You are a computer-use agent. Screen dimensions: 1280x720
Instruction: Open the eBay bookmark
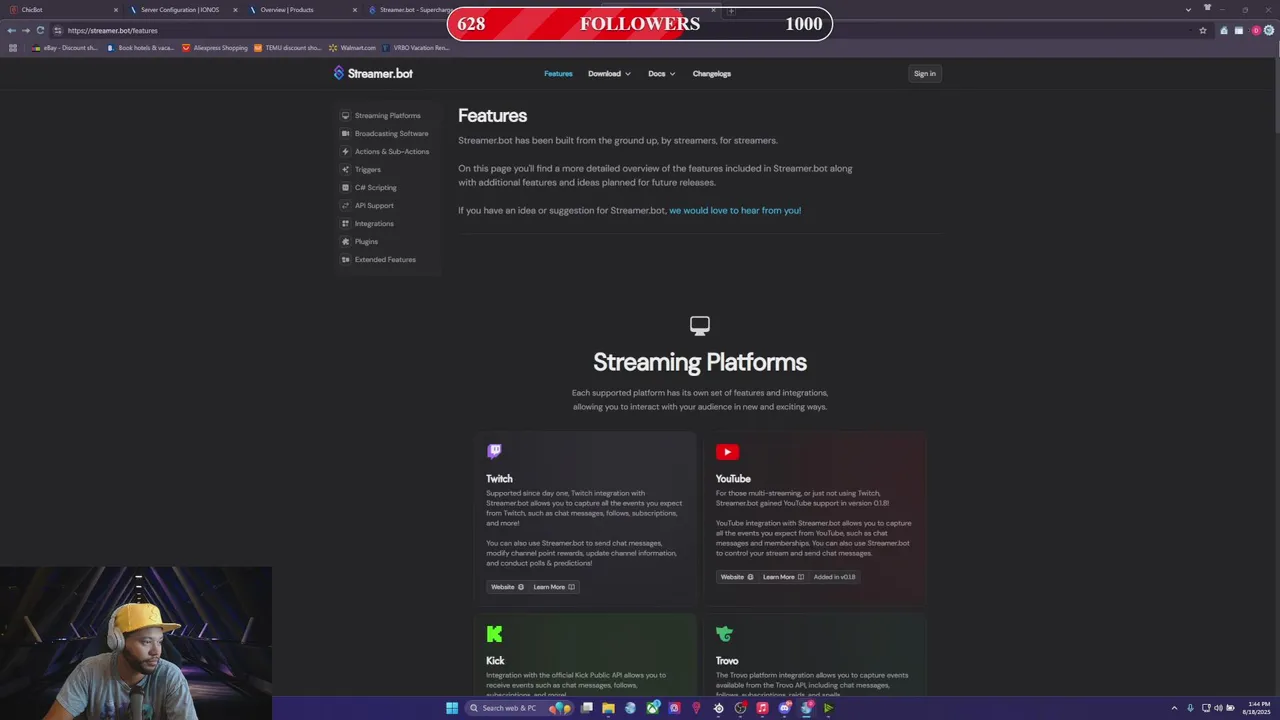click(65, 48)
